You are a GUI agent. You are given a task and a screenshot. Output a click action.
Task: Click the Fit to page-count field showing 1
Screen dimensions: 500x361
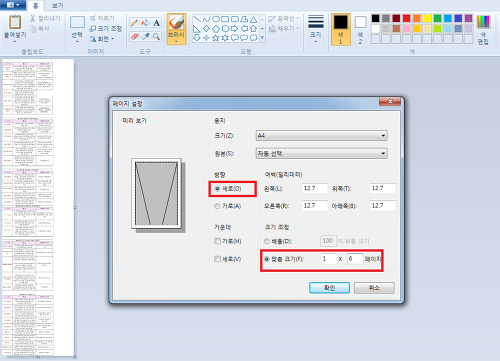pyautogui.click(x=328, y=259)
